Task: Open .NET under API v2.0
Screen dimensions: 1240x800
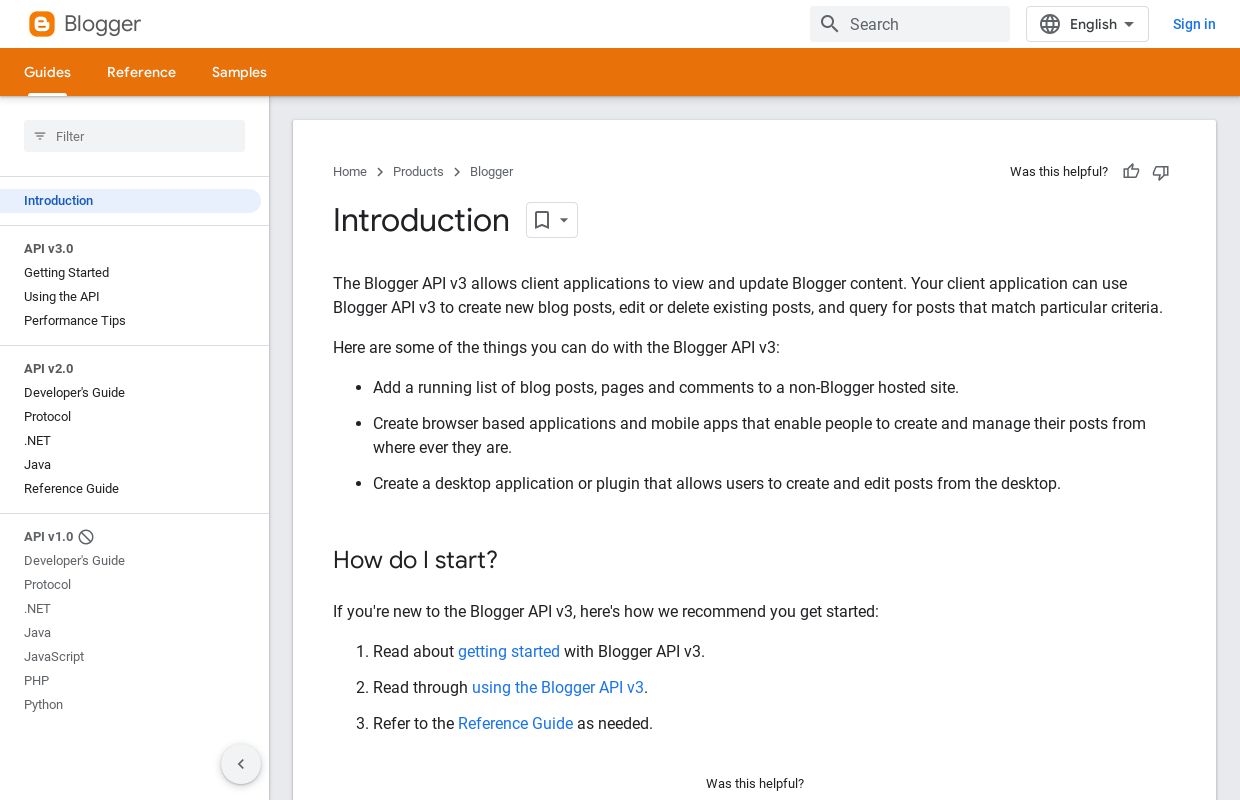Action: 37,441
